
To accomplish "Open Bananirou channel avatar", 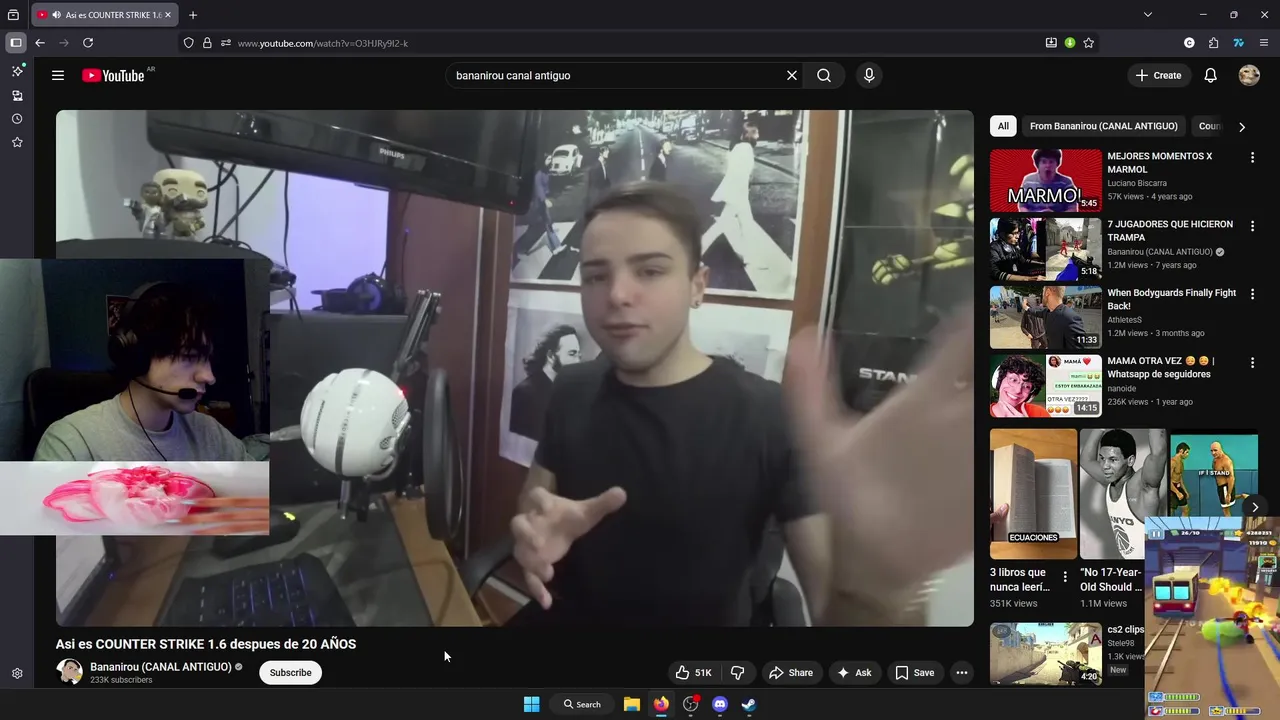I will 69,672.
